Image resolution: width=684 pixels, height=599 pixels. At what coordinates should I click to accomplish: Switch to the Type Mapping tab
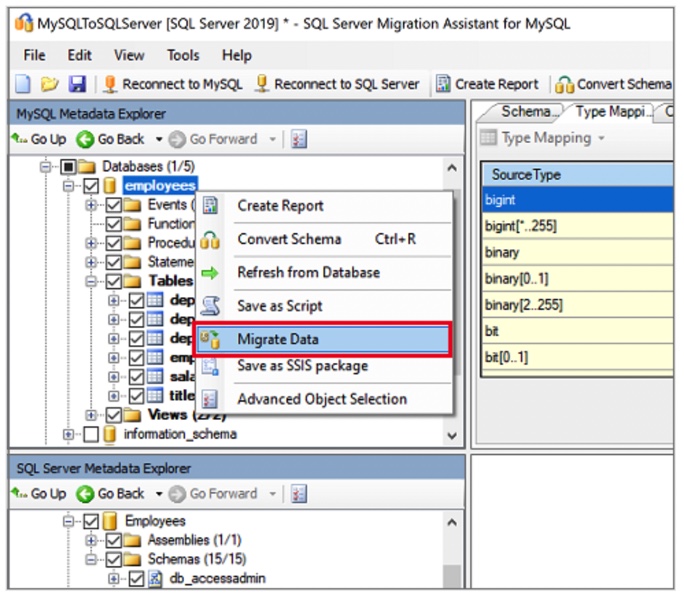click(612, 112)
